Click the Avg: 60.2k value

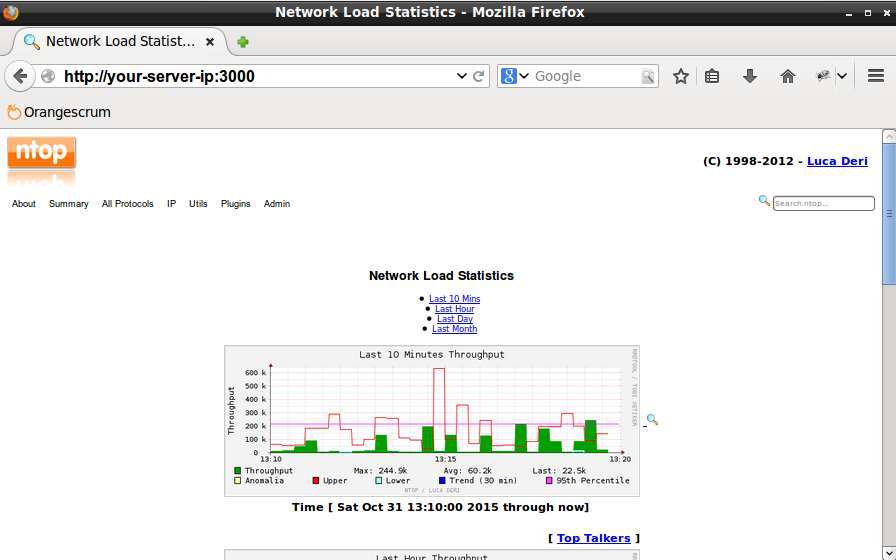(467, 471)
